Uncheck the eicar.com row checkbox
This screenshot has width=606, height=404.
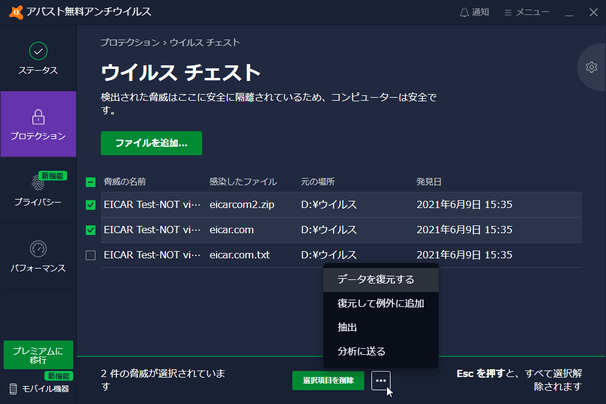pyautogui.click(x=90, y=230)
